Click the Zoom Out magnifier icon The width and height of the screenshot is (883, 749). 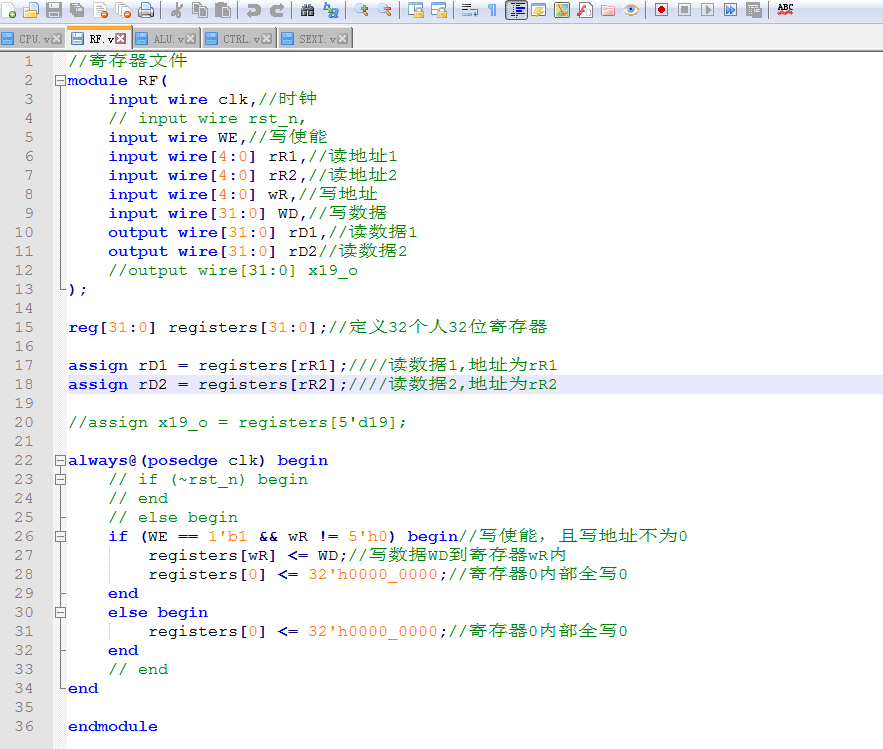pyautogui.click(x=385, y=10)
